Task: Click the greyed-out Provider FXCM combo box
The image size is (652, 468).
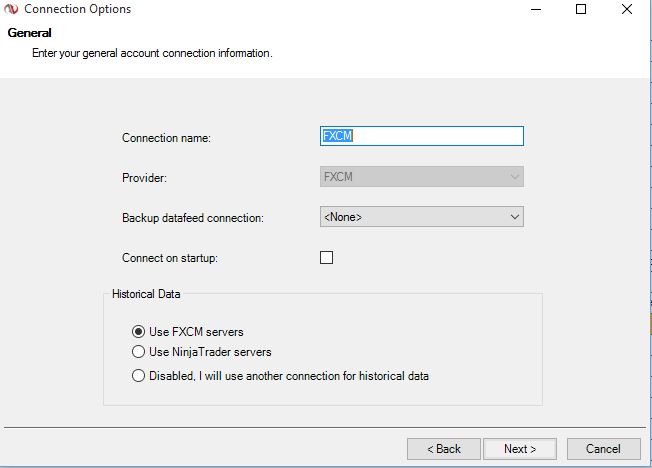Action: (x=421, y=177)
